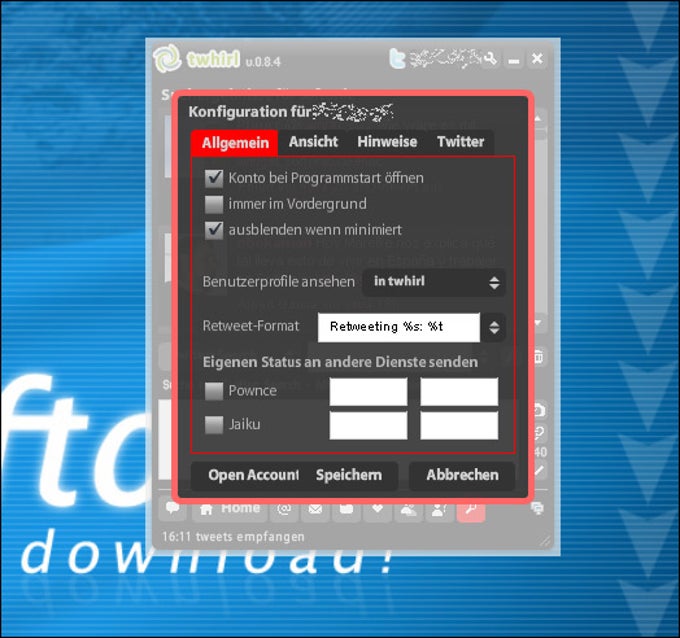Open the friends list icon
The height and width of the screenshot is (638, 680).
tap(408, 510)
